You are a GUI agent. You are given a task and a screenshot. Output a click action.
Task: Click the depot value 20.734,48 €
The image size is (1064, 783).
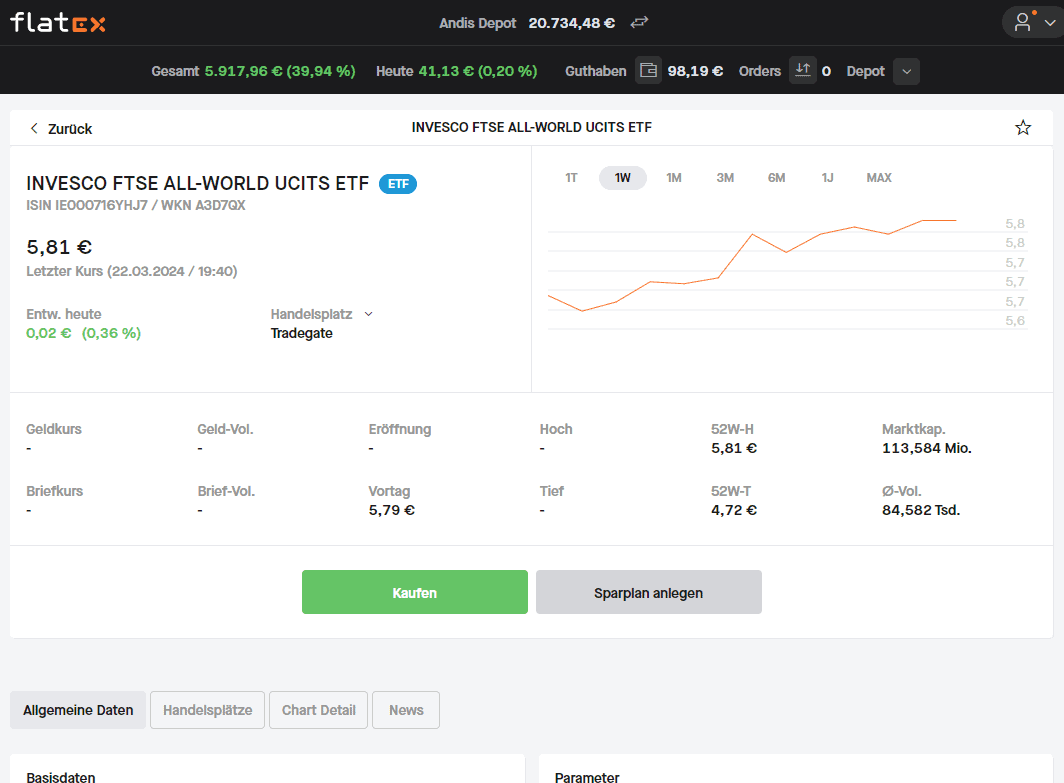(572, 23)
